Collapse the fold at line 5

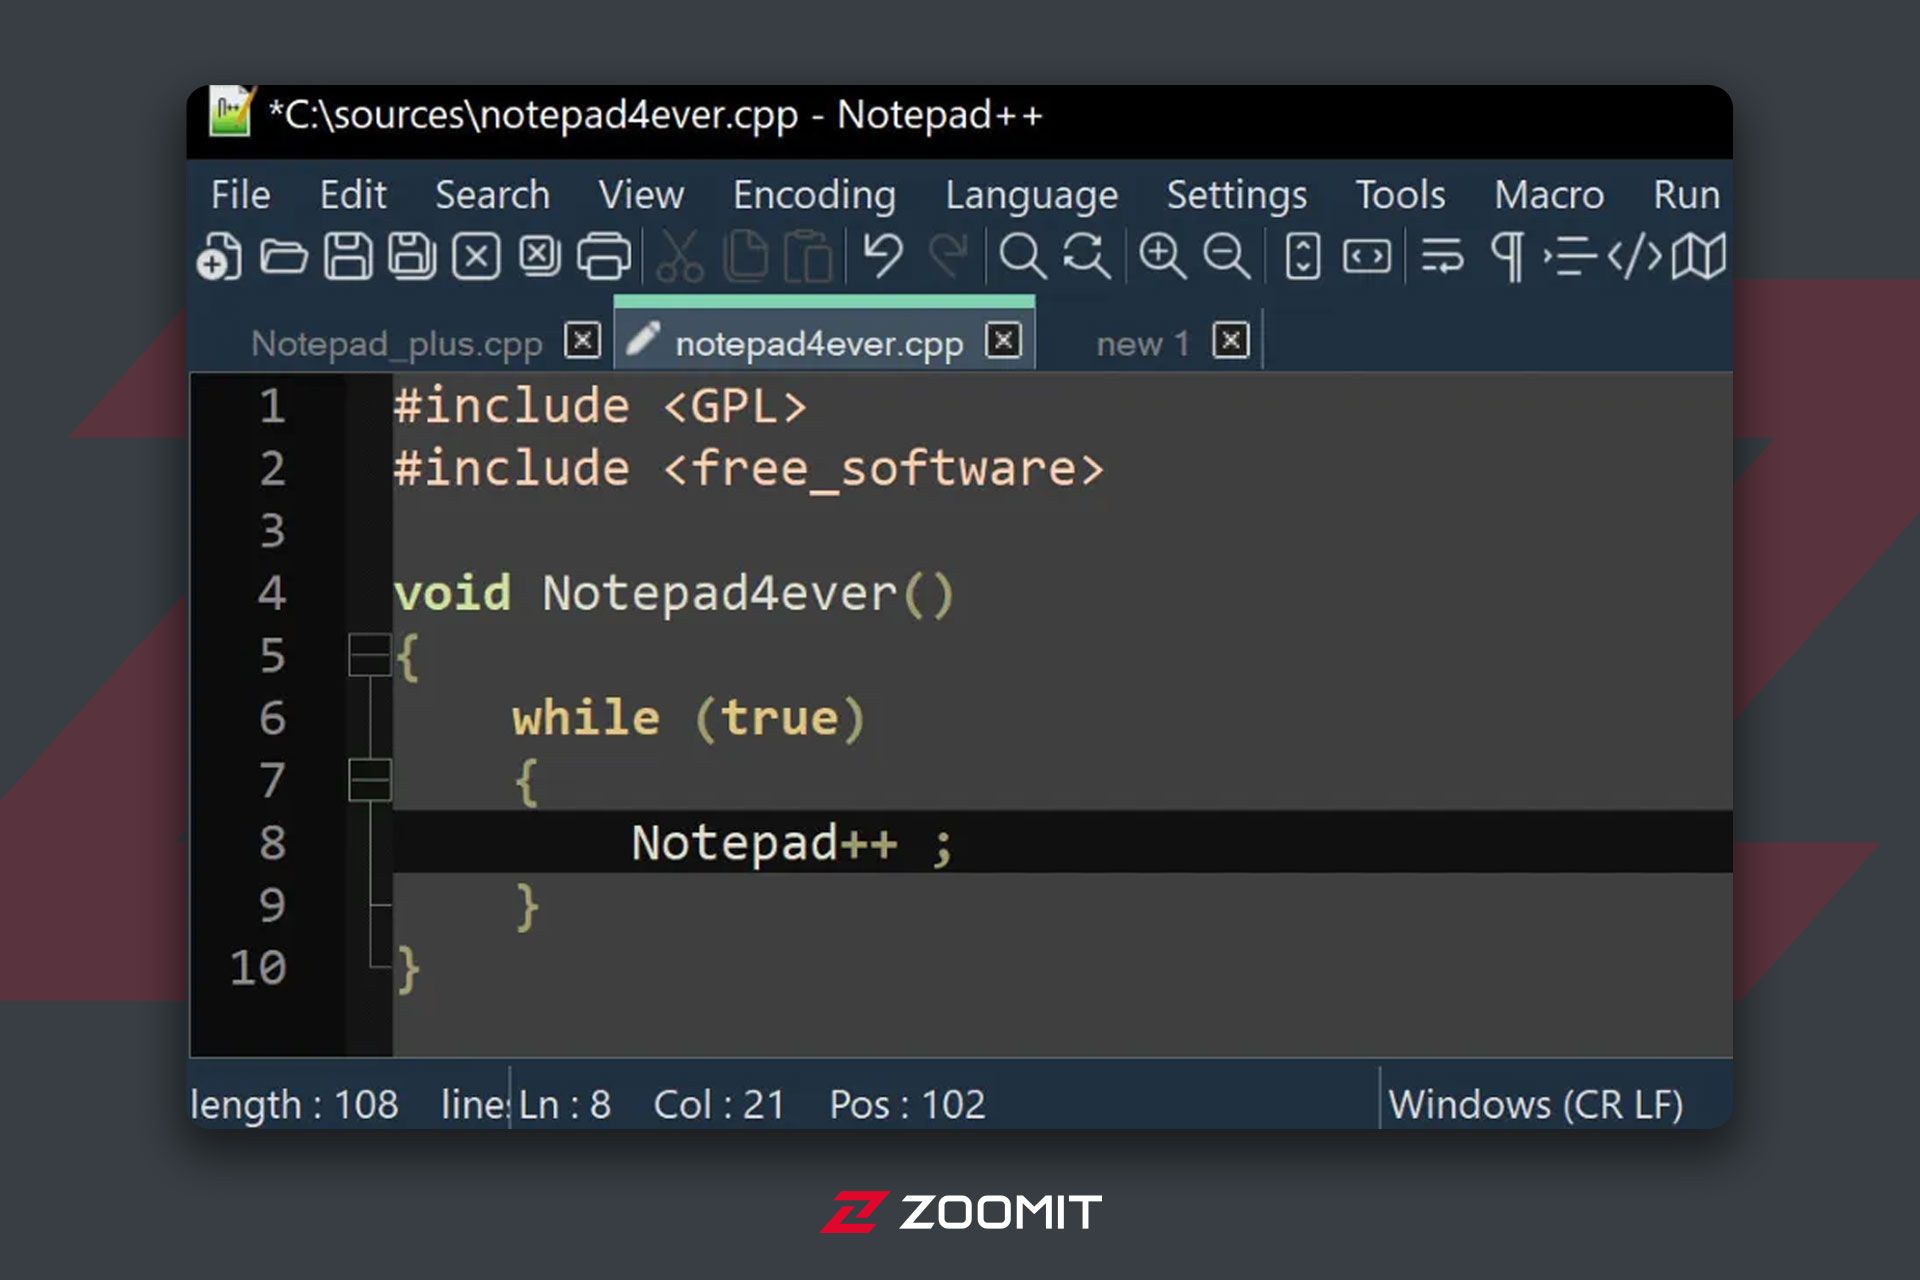(x=369, y=656)
